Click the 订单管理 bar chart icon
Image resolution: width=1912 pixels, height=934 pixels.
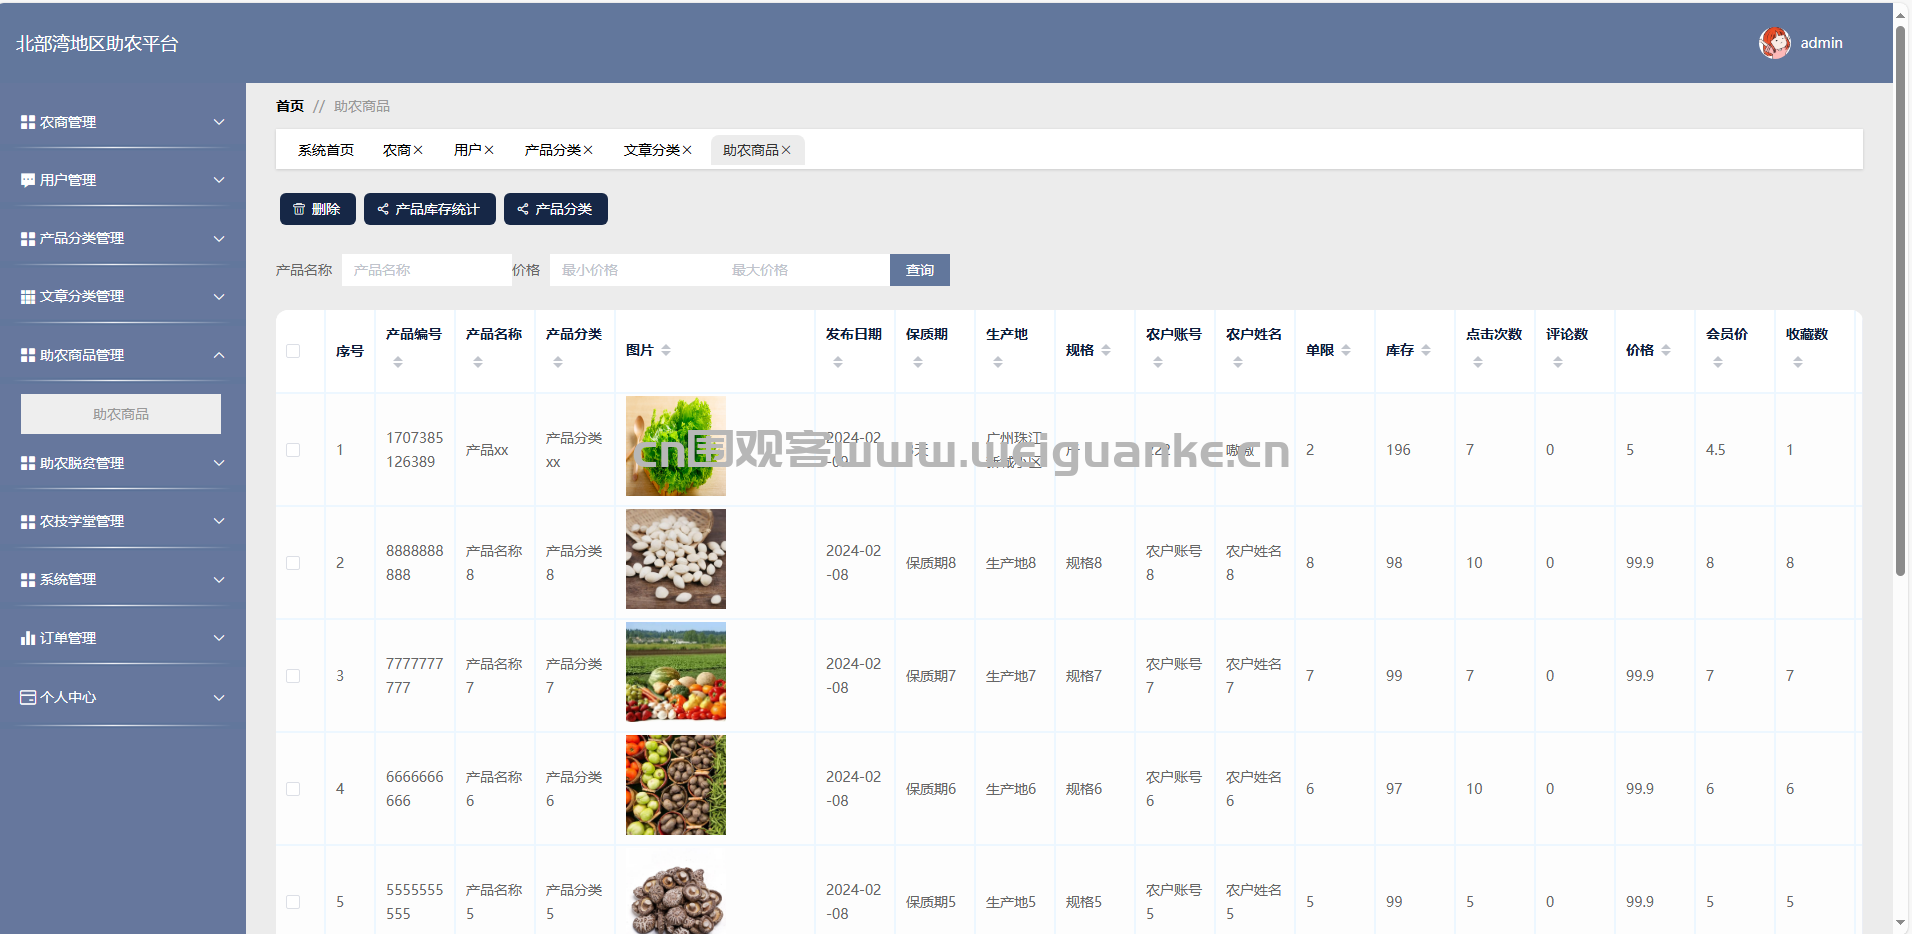click(28, 638)
